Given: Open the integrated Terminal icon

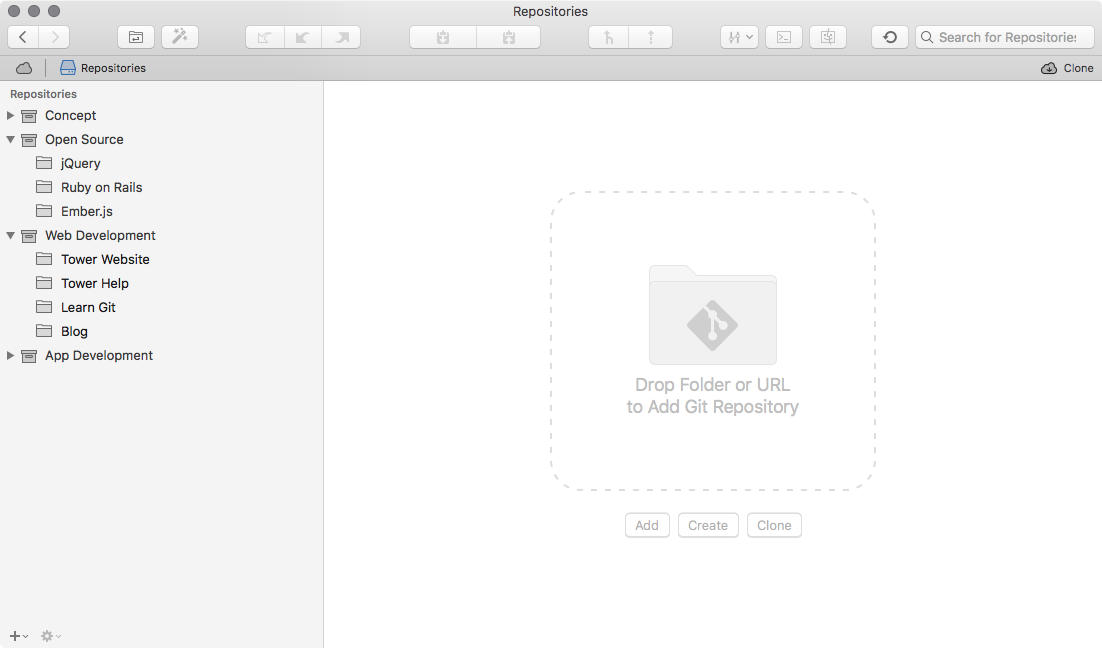Looking at the screenshot, I should (784, 36).
